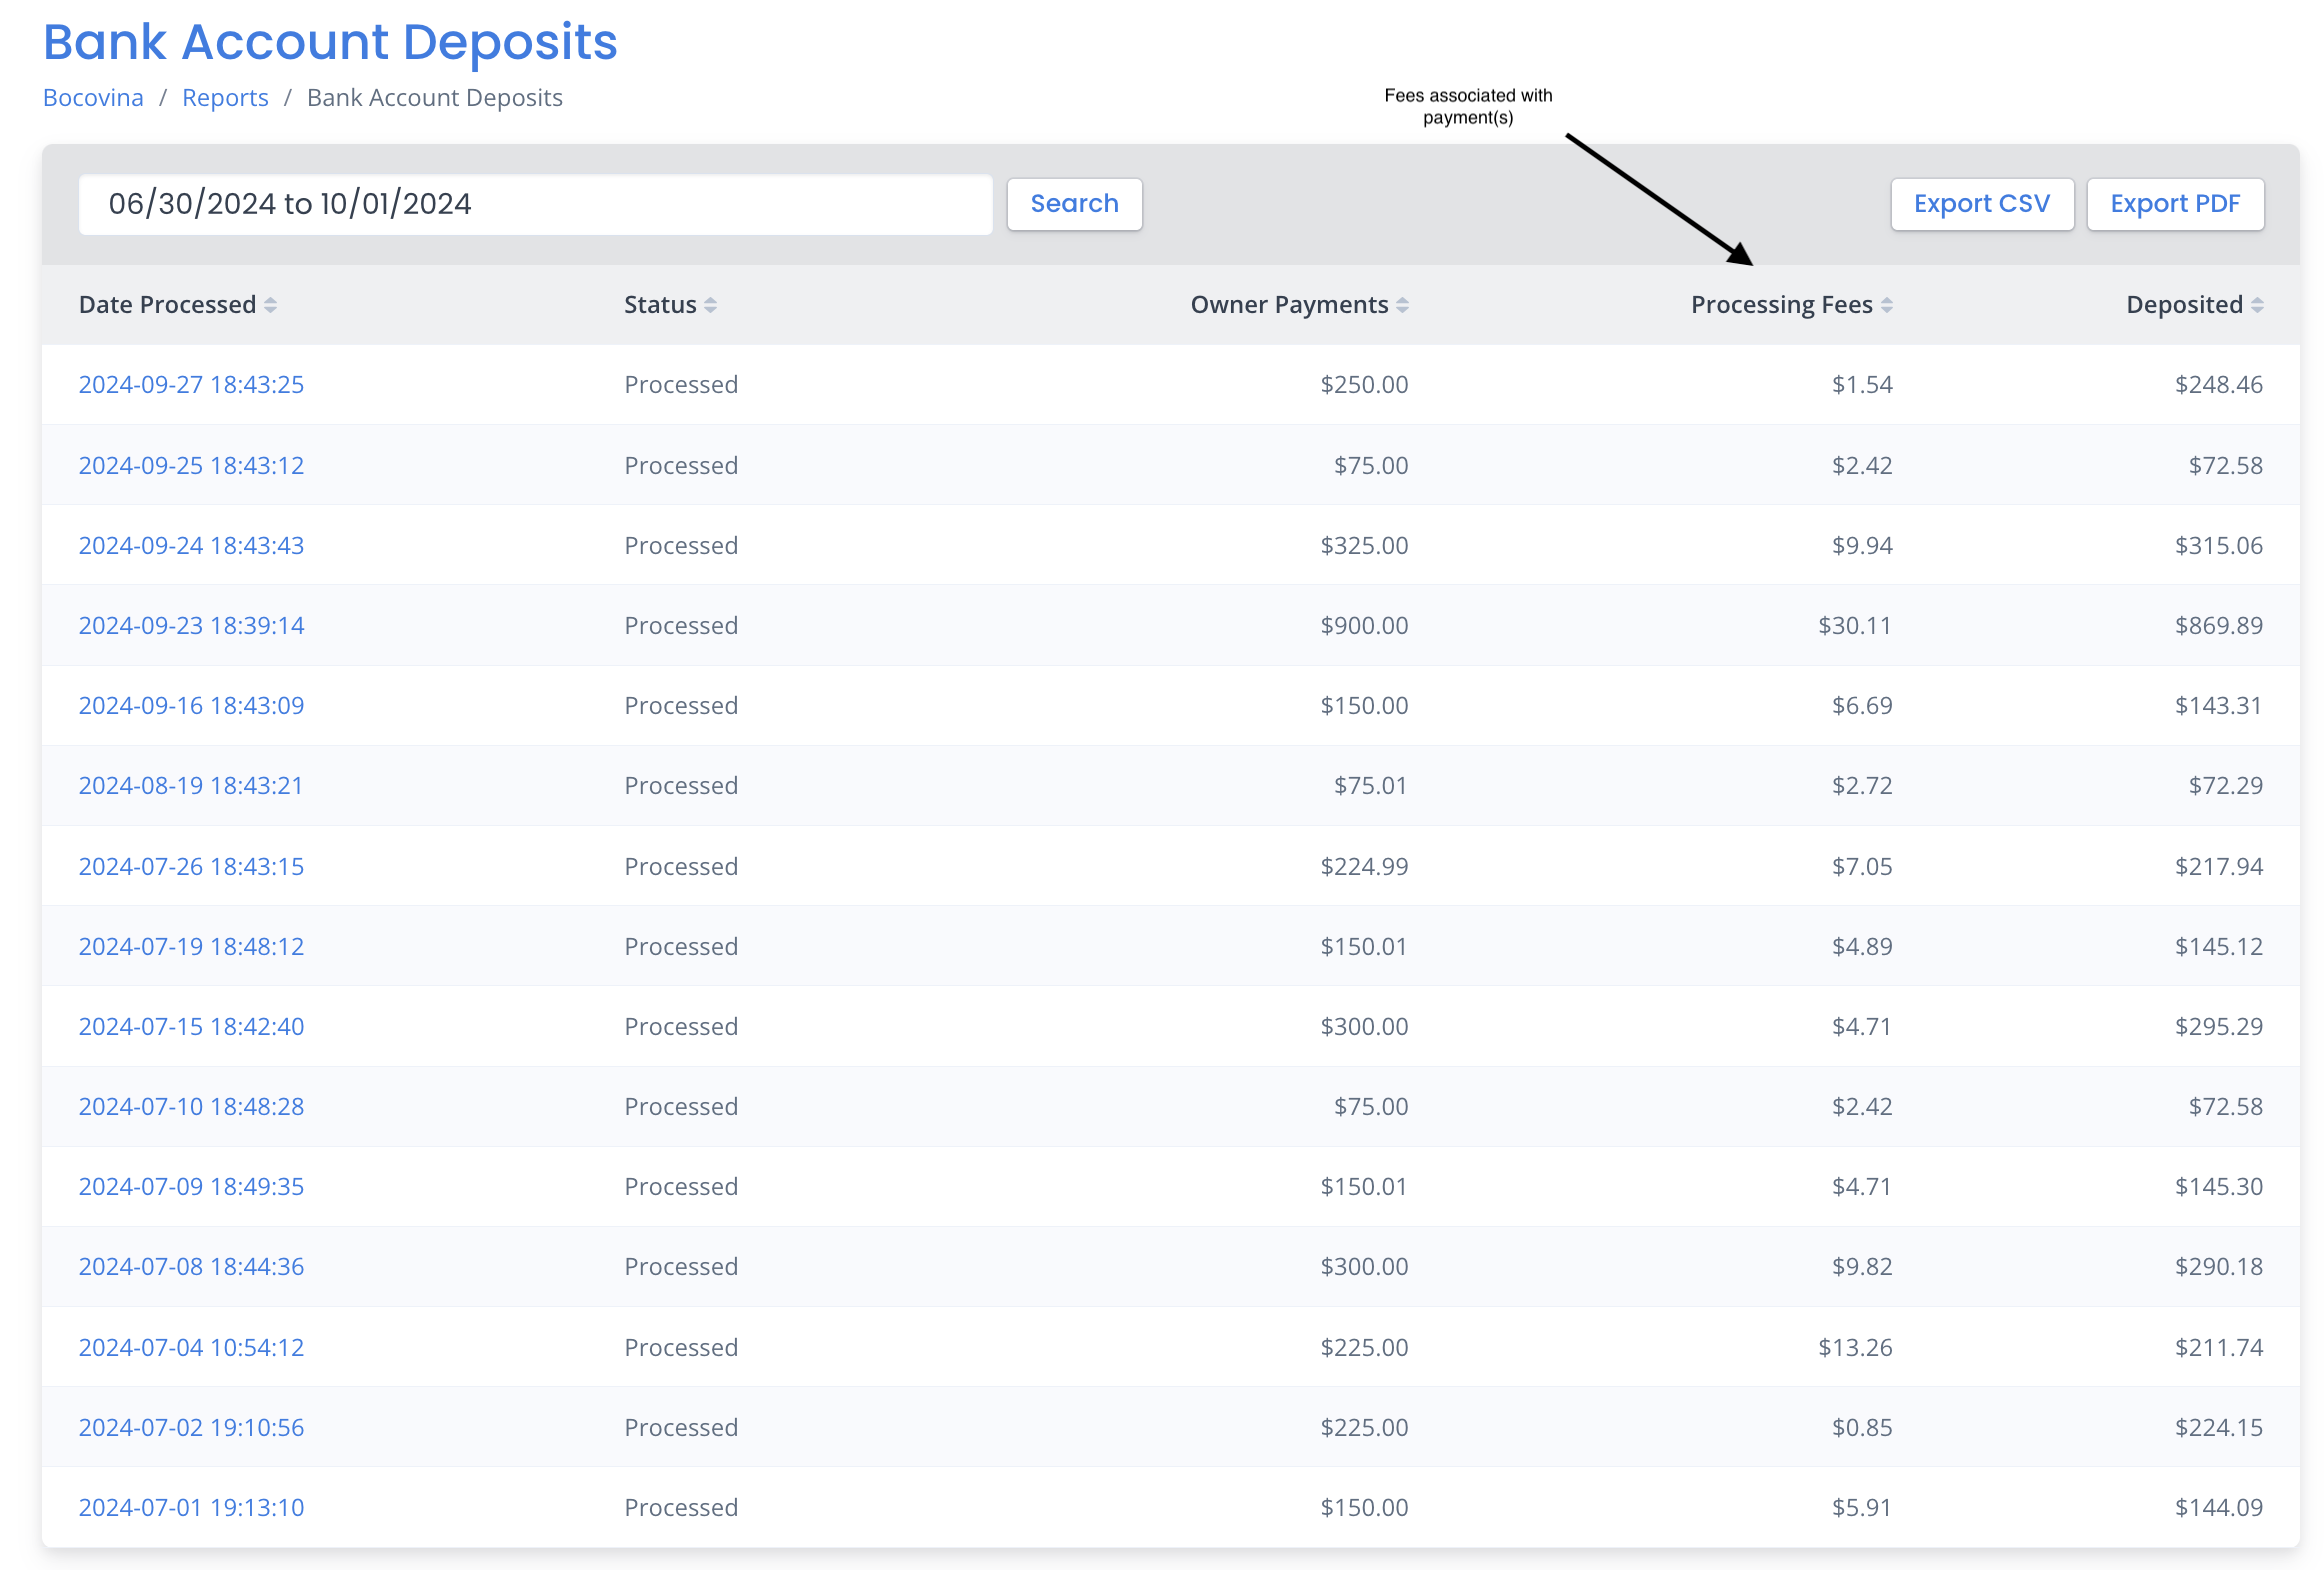Screen dimensions: 2324x1570
Task: Open deposit 2024-09-27 18:43:25
Action: click(x=191, y=385)
